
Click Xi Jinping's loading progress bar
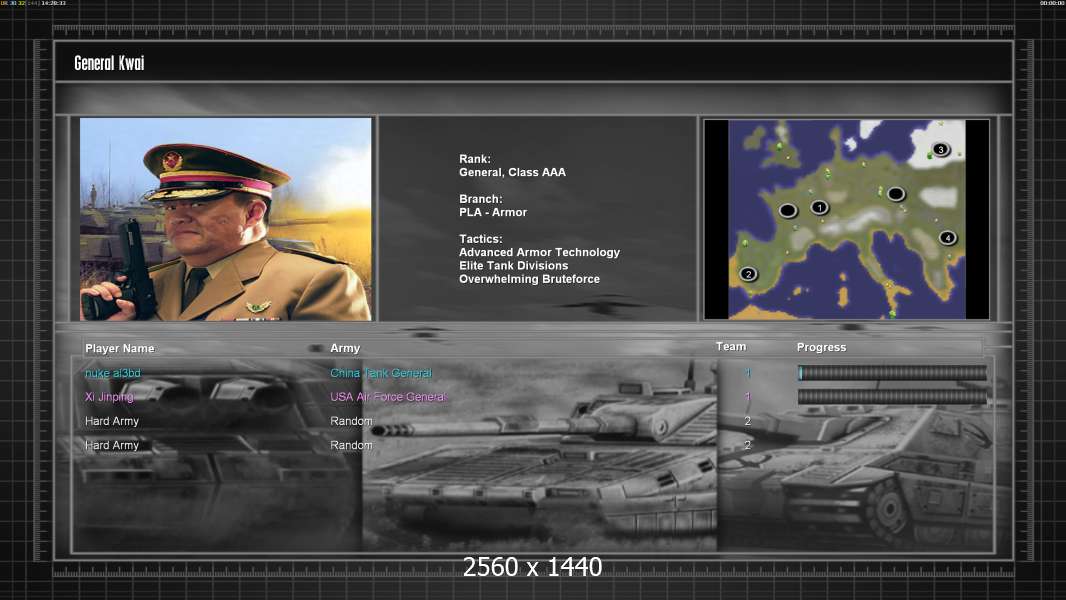[x=892, y=397]
